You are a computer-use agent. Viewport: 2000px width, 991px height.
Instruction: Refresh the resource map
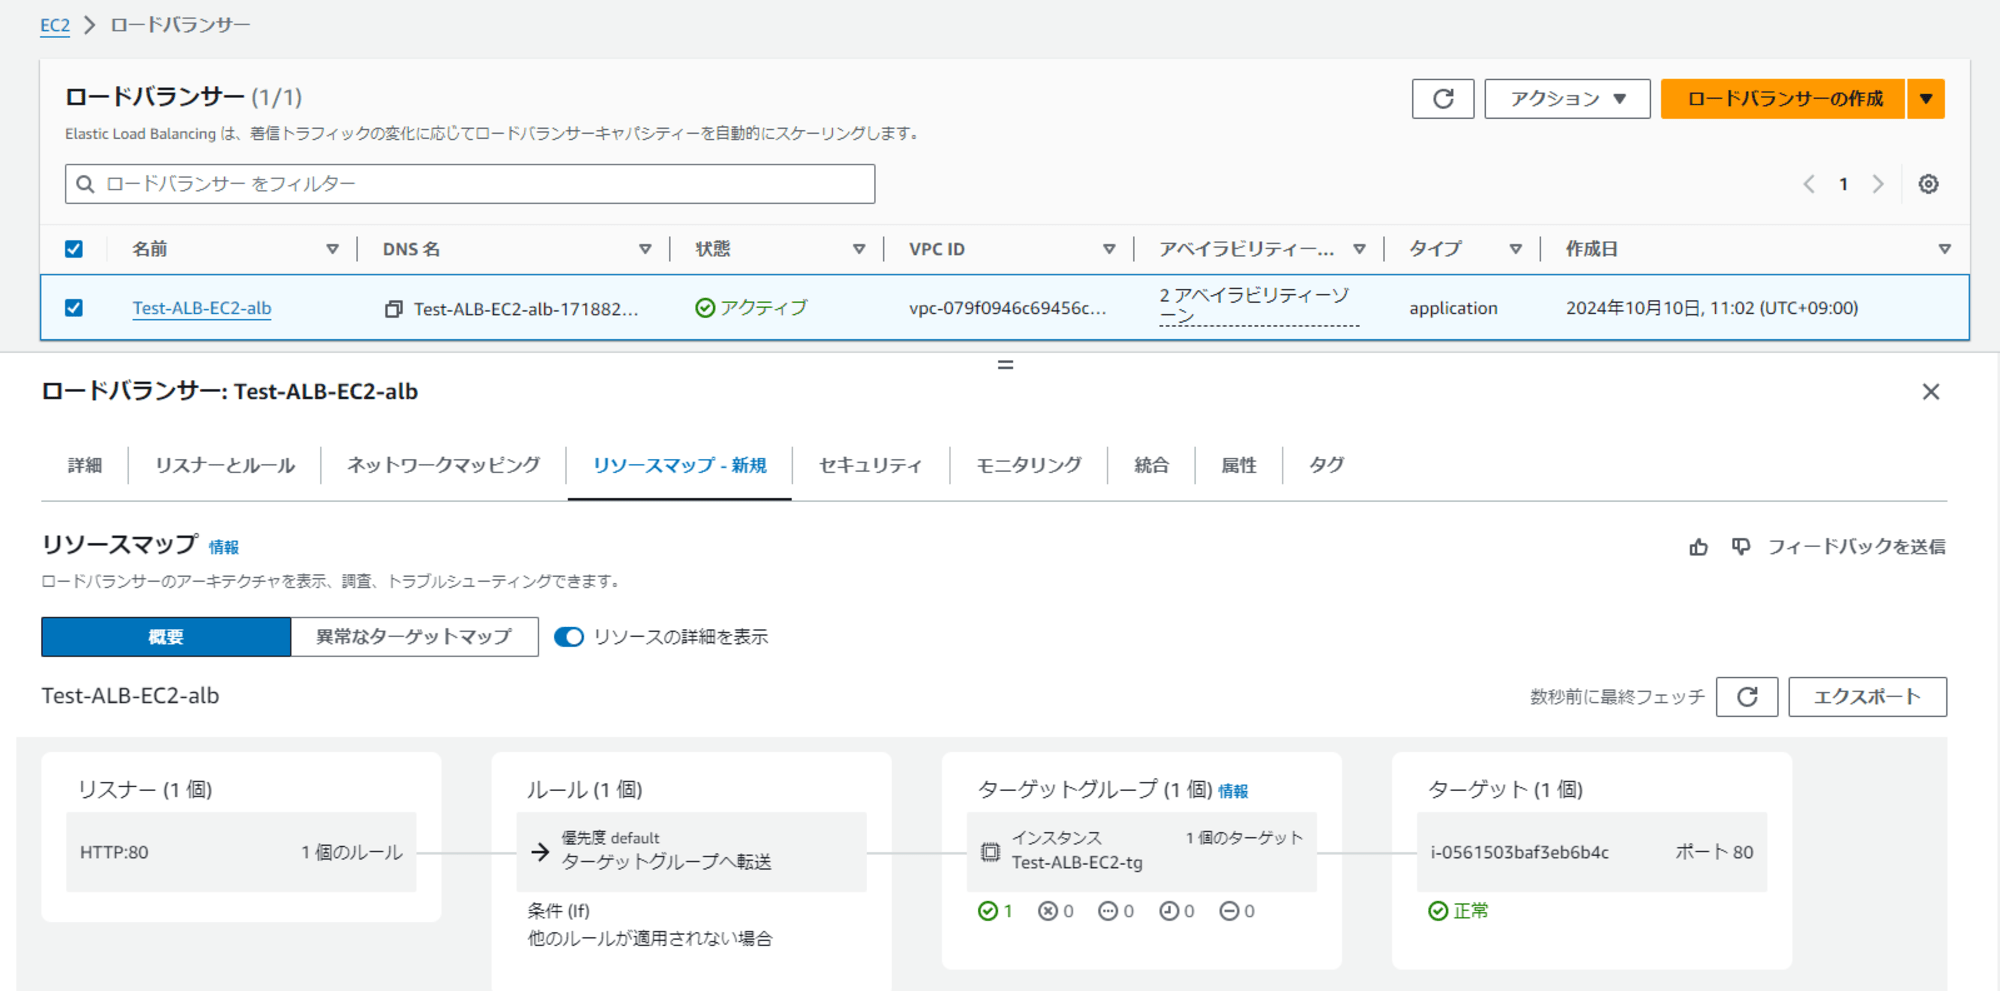coord(1747,697)
